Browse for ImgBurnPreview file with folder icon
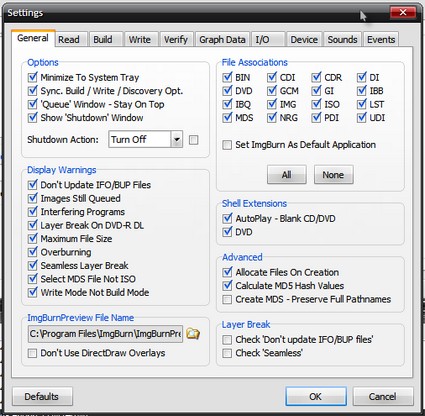 click(x=193, y=333)
